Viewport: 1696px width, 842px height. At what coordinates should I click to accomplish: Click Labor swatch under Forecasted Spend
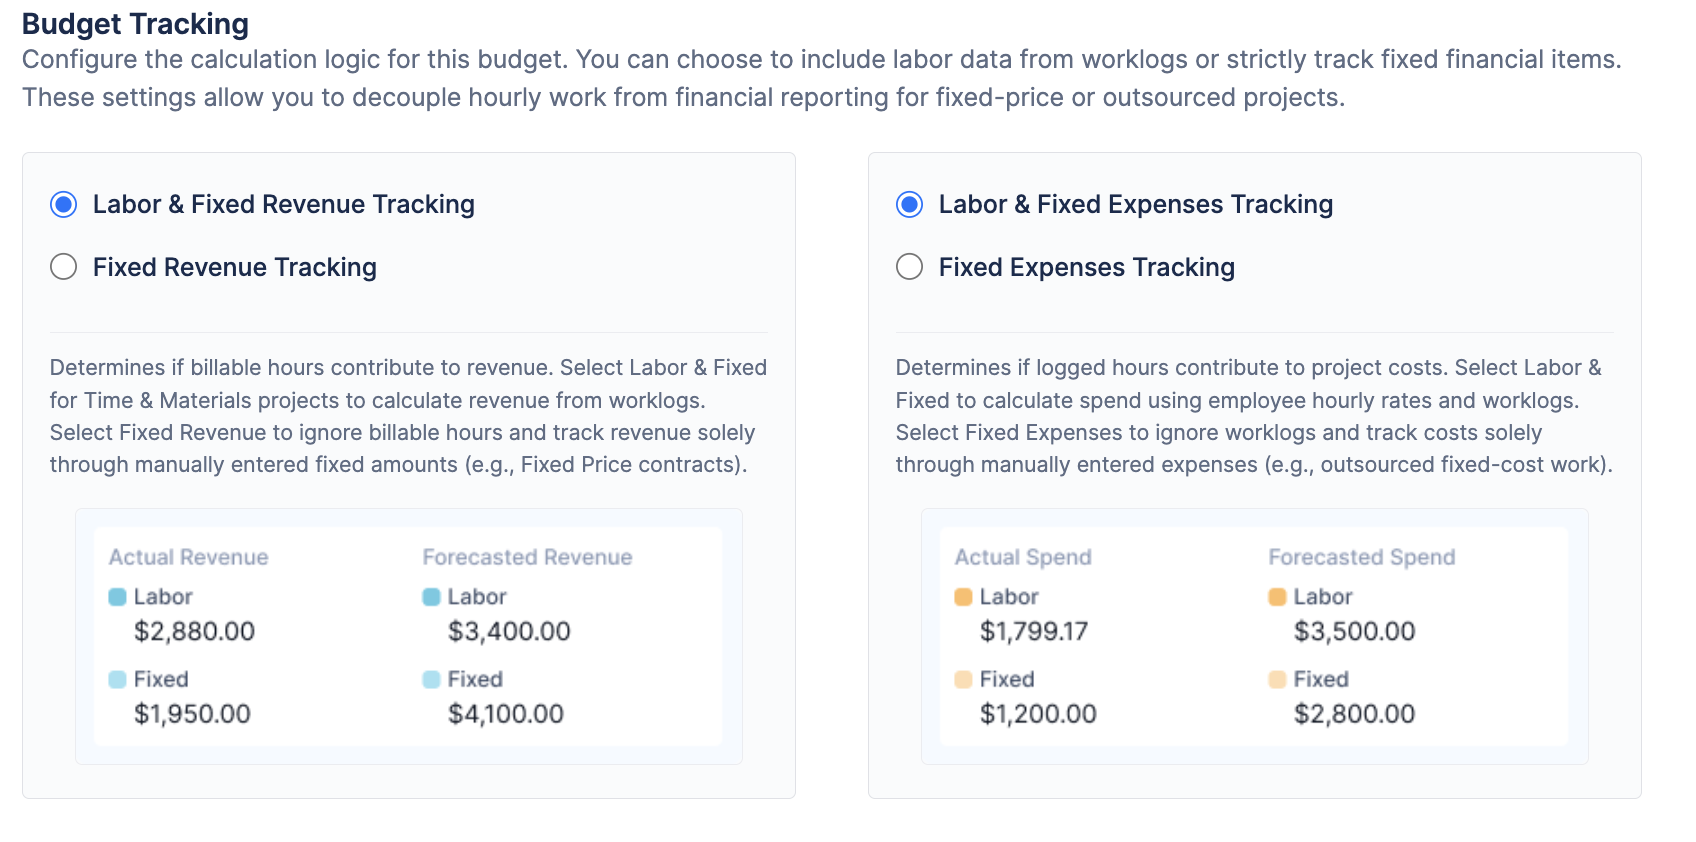coord(1277,597)
